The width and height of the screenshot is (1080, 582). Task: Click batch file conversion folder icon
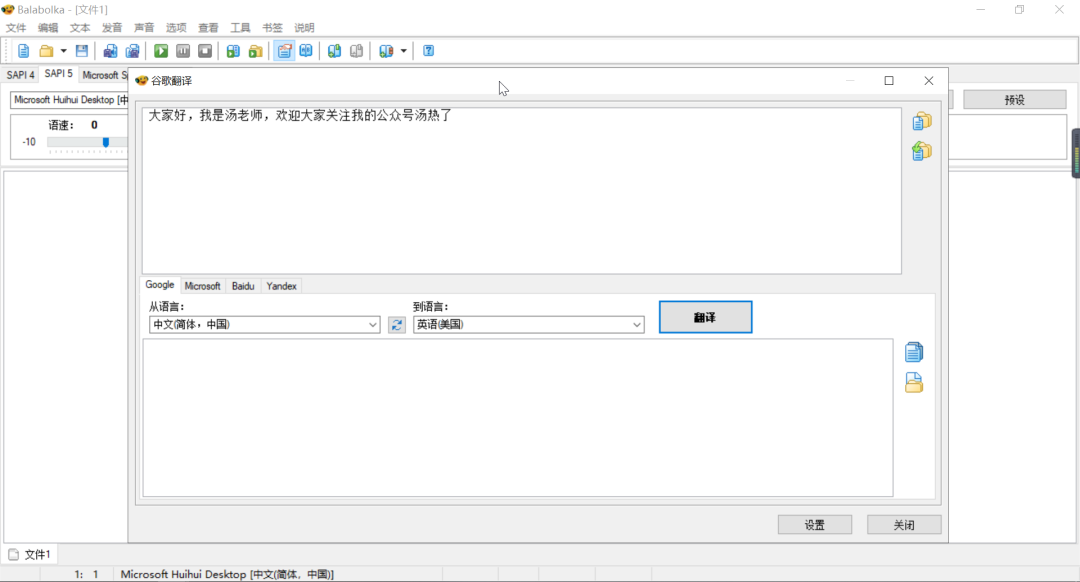[256, 51]
